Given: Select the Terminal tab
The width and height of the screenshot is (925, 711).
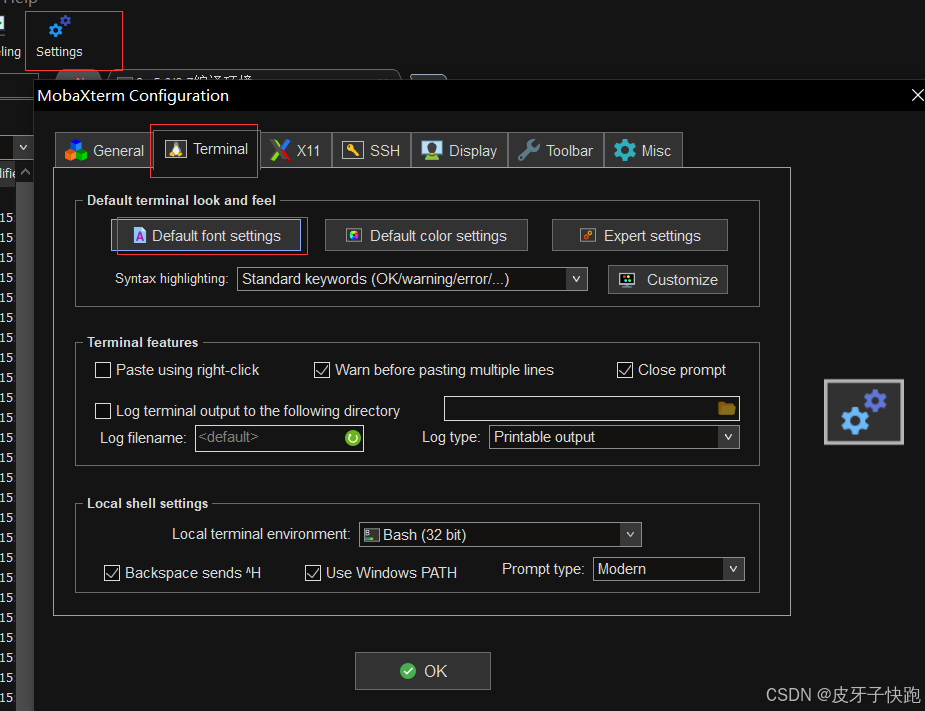Looking at the screenshot, I should [206, 149].
